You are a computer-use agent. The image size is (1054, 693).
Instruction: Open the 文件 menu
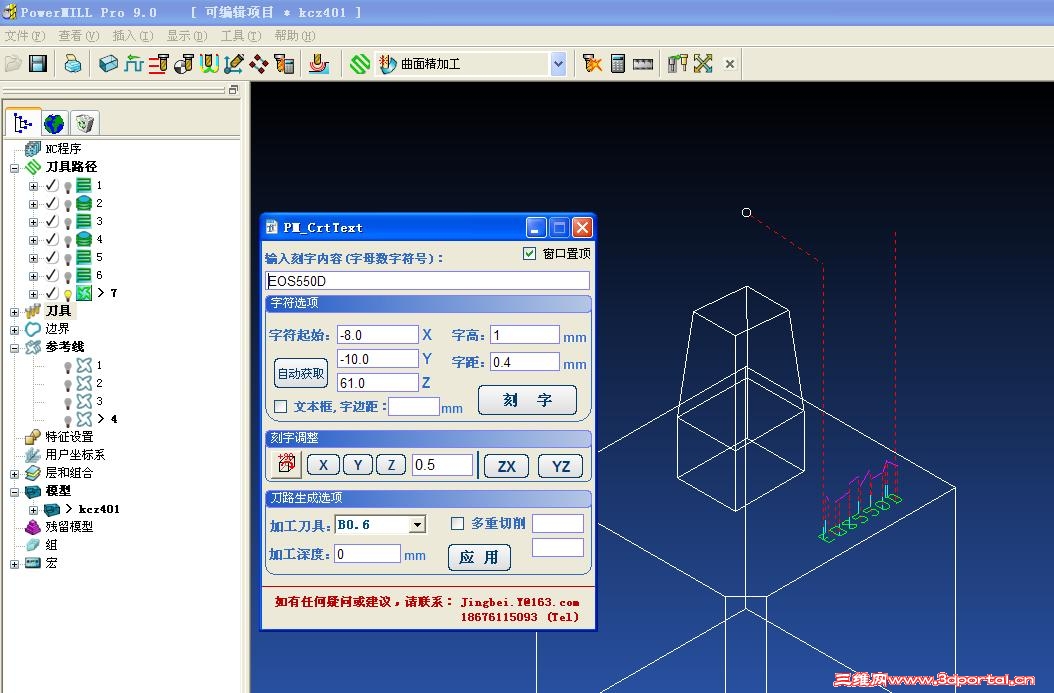25,36
